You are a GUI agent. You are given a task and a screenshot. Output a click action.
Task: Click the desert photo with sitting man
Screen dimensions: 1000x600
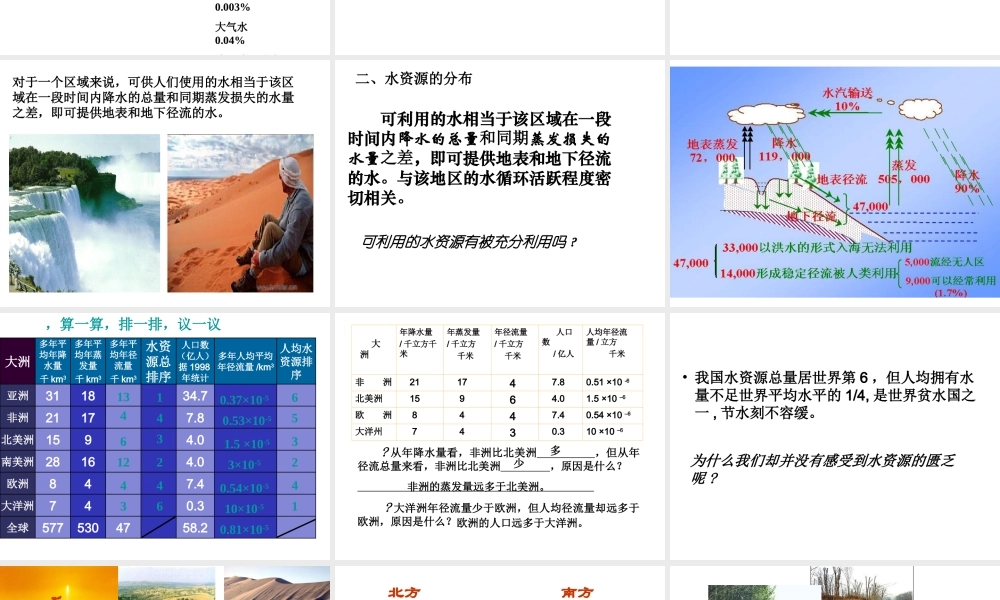pos(240,213)
